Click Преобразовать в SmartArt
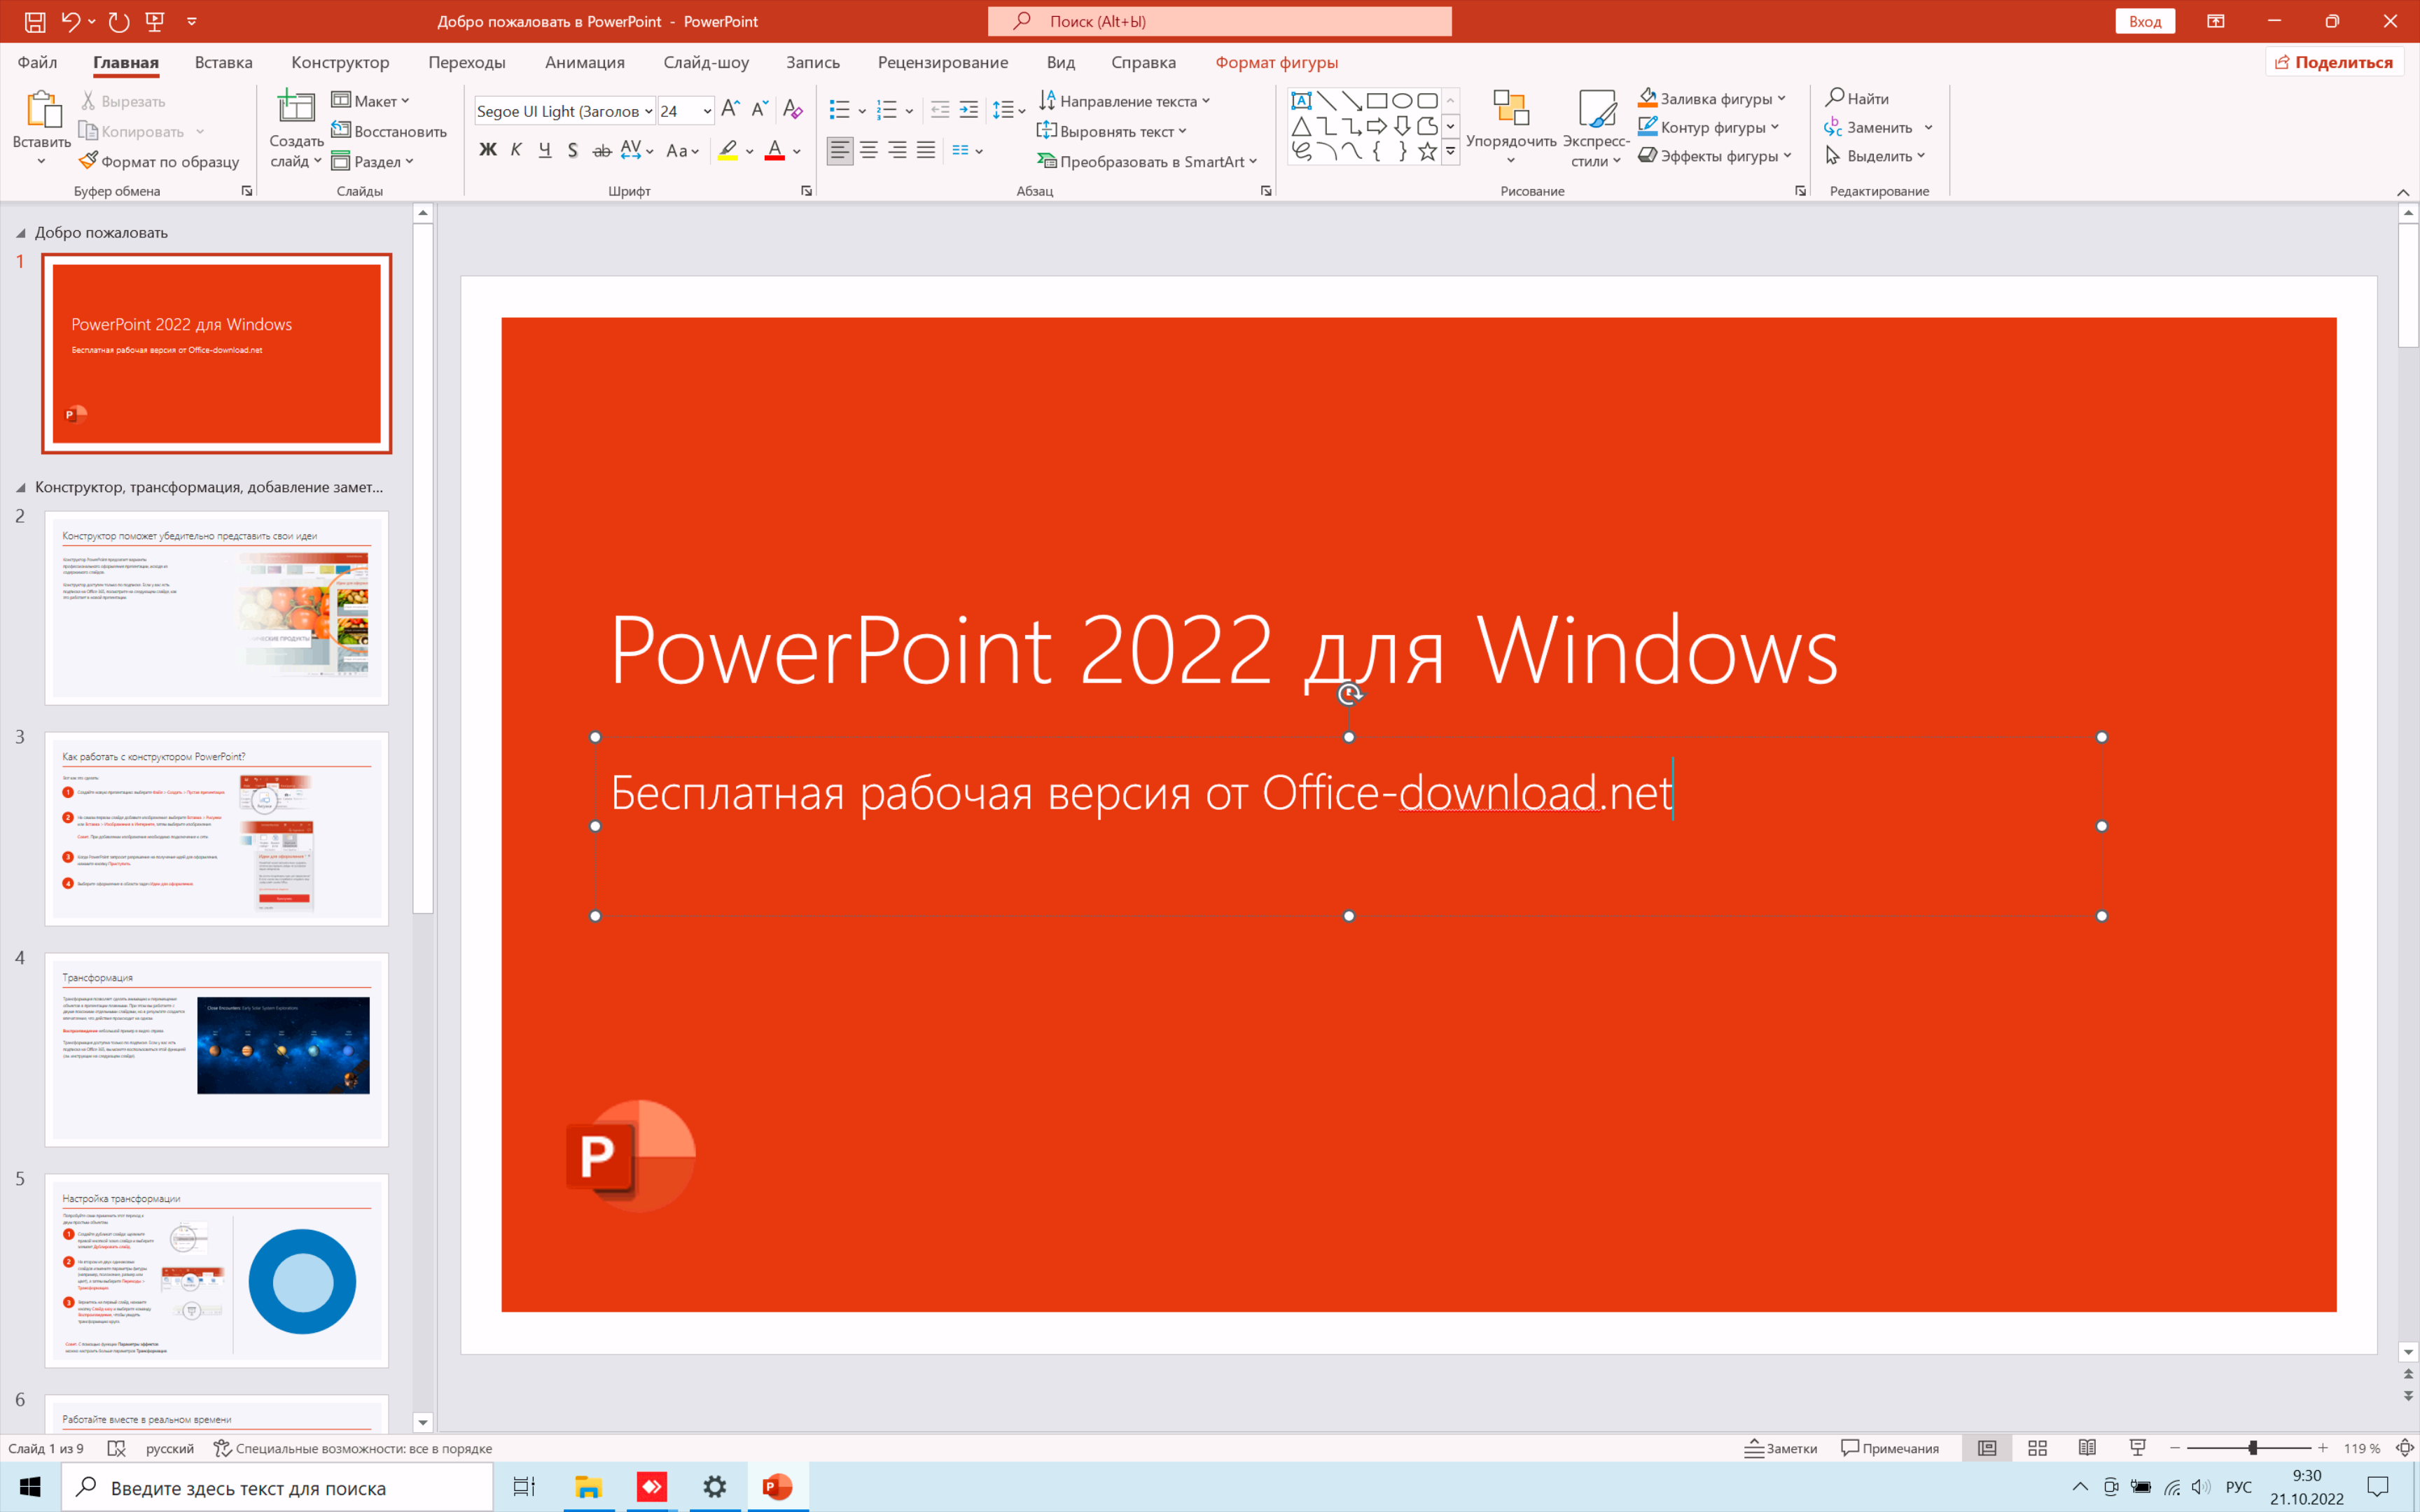This screenshot has width=2420, height=1512. [x=1147, y=161]
